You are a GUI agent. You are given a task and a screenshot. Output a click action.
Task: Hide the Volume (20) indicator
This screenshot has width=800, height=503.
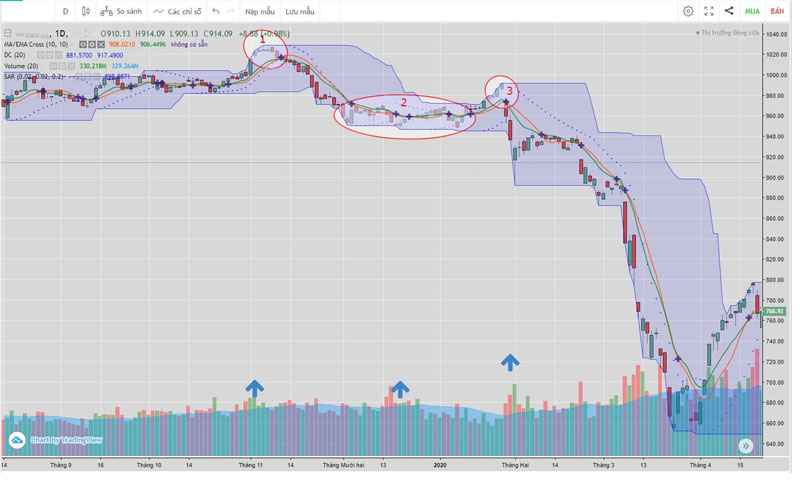tap(54, 66)
